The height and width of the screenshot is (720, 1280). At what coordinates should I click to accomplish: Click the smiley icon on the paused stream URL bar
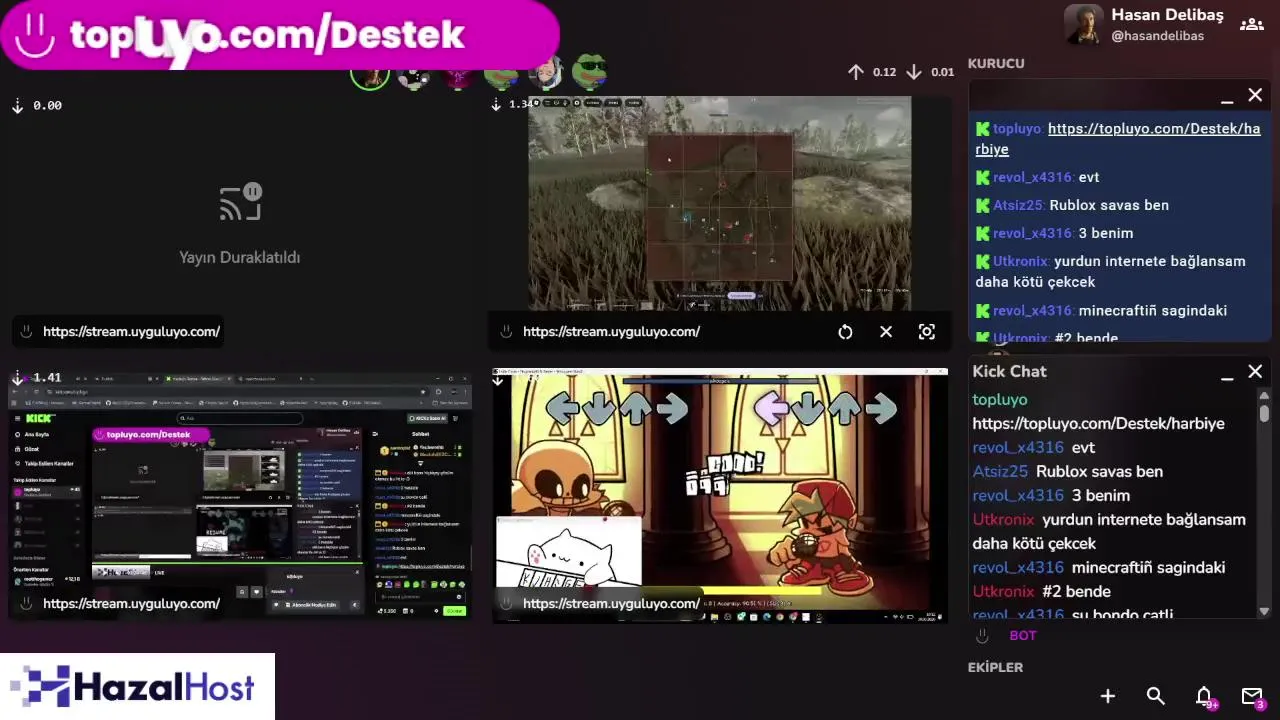[27, 332]
